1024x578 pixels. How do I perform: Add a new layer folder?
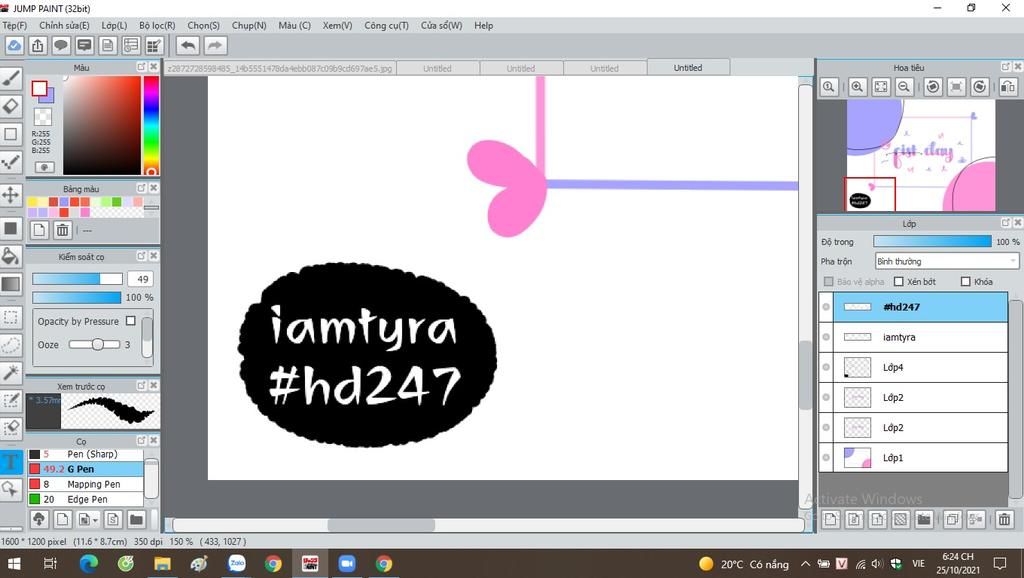click(x=923, y=520)
